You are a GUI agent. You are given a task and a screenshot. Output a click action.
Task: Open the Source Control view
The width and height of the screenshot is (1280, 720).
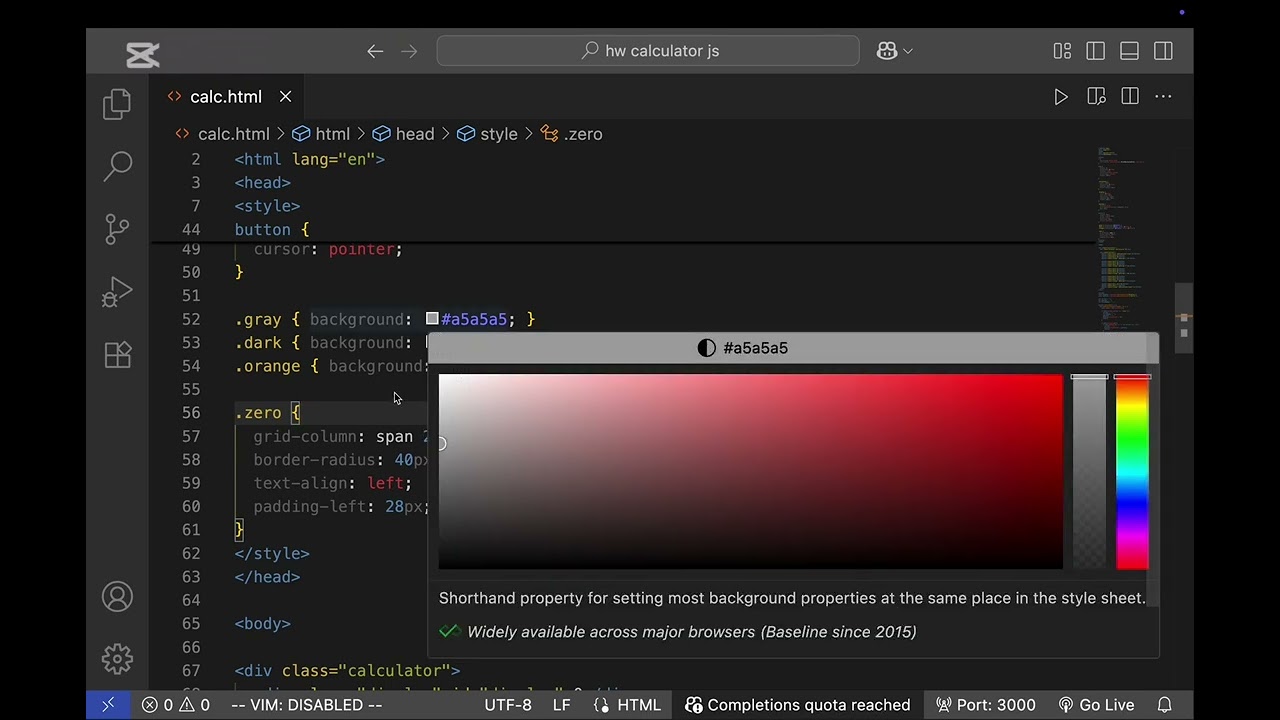click(x=117, y=229)
